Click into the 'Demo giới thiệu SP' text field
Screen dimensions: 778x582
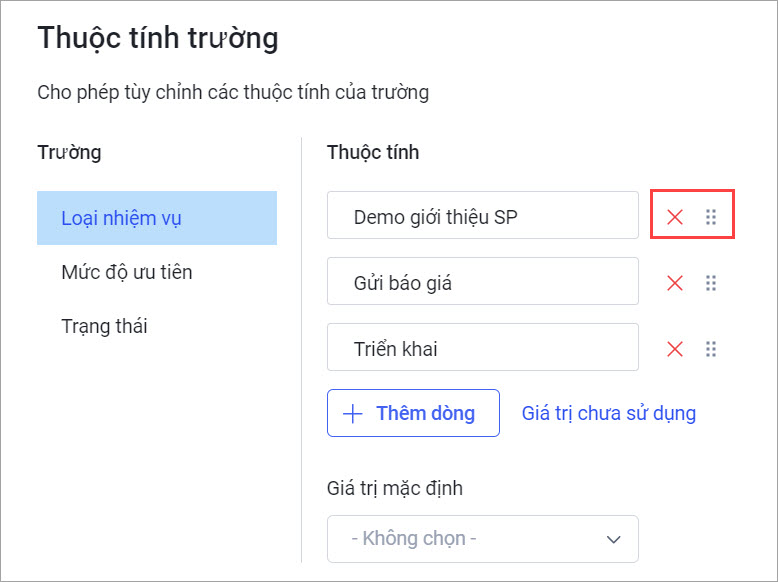tap(483, 215)
